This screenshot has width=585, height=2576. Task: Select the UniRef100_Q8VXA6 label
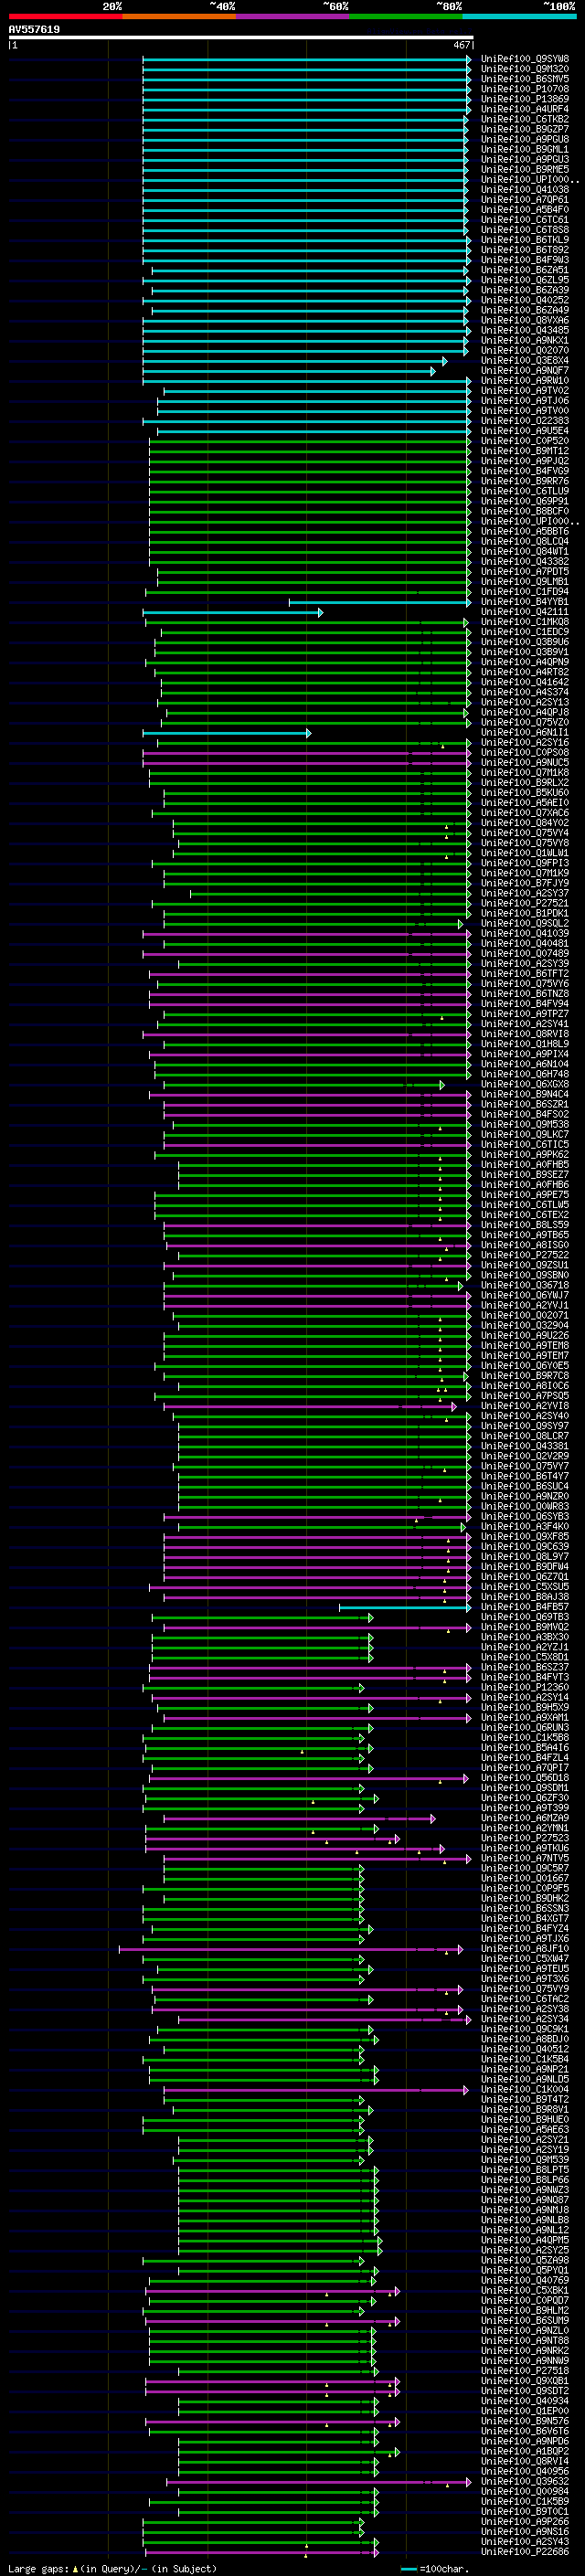525,321
